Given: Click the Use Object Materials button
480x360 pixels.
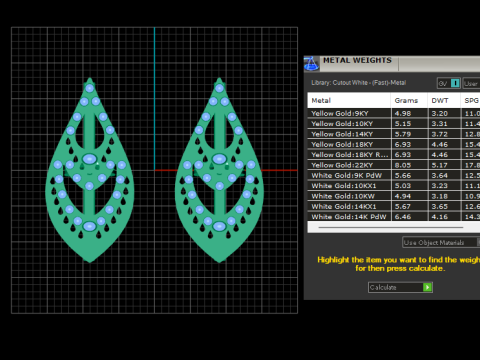Looking at the screenshot, I should [x=441, y=242].
